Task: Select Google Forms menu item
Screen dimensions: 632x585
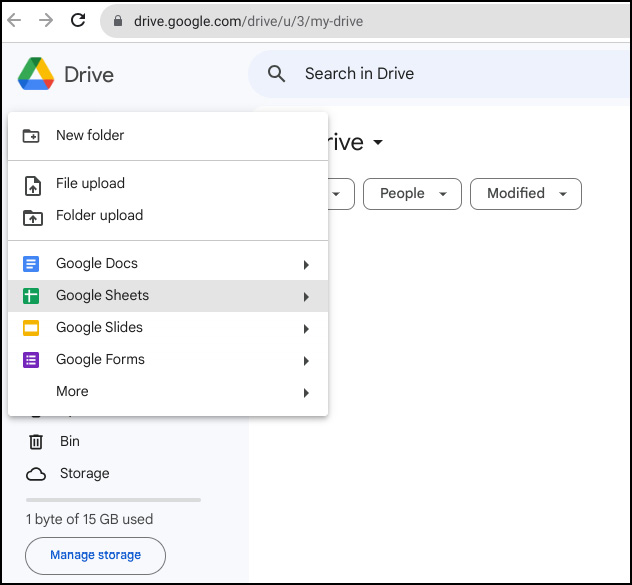Action: [168, 360]
